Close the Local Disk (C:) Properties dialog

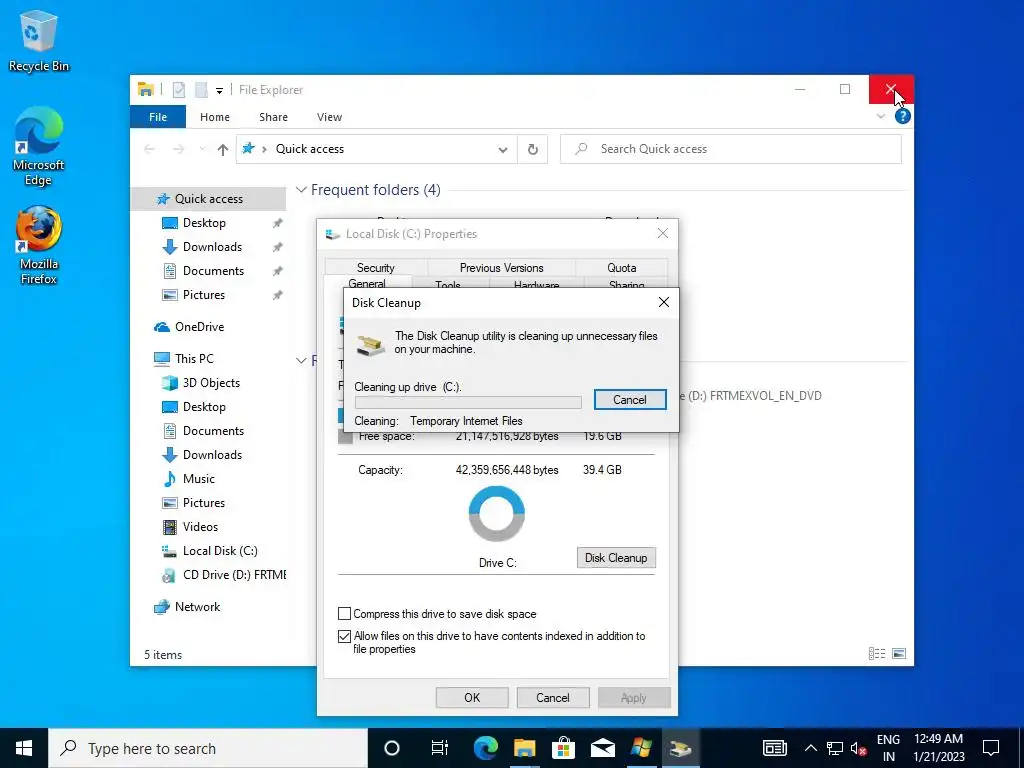(663, 234)
